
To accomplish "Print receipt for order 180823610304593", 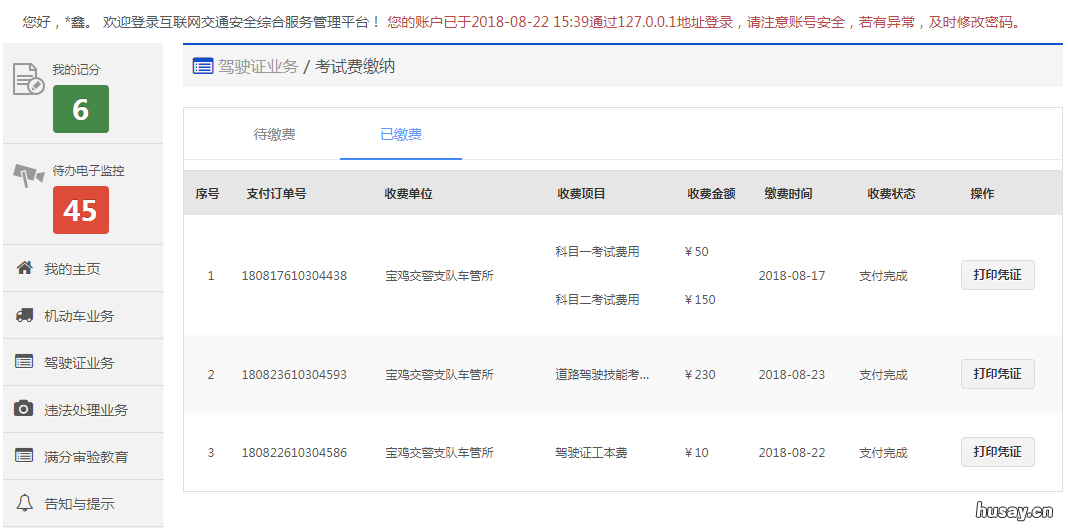I will click(x=998, y=374).
